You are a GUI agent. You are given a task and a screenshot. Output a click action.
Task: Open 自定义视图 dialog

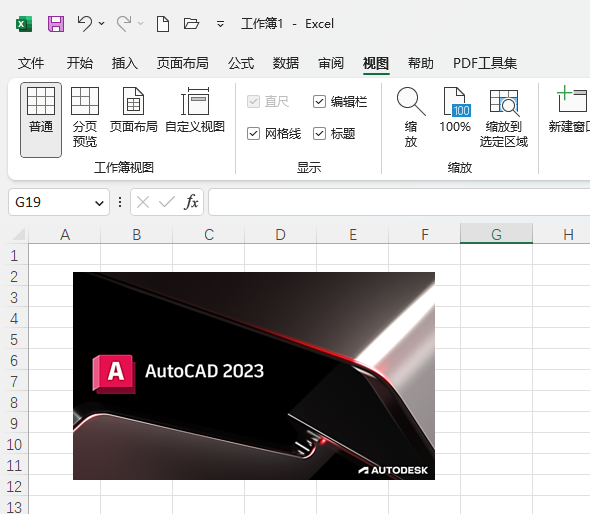click(x=195, y=110)
